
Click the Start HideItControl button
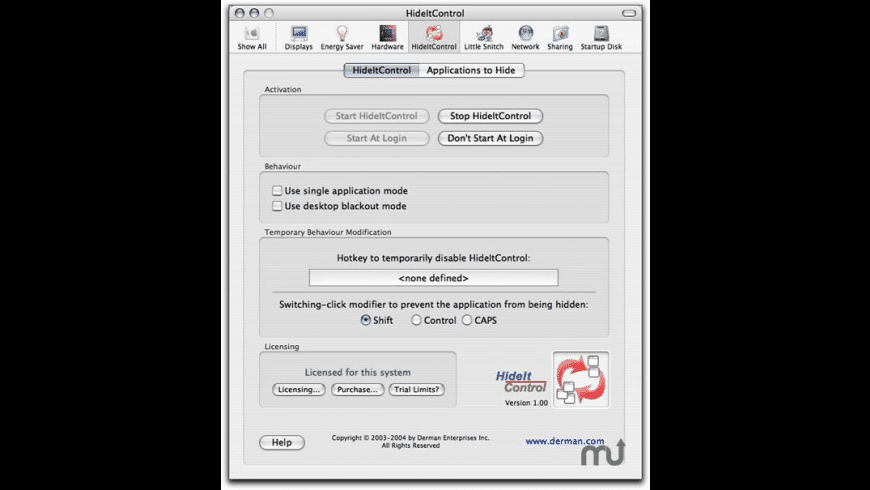[x=377, y=116]
